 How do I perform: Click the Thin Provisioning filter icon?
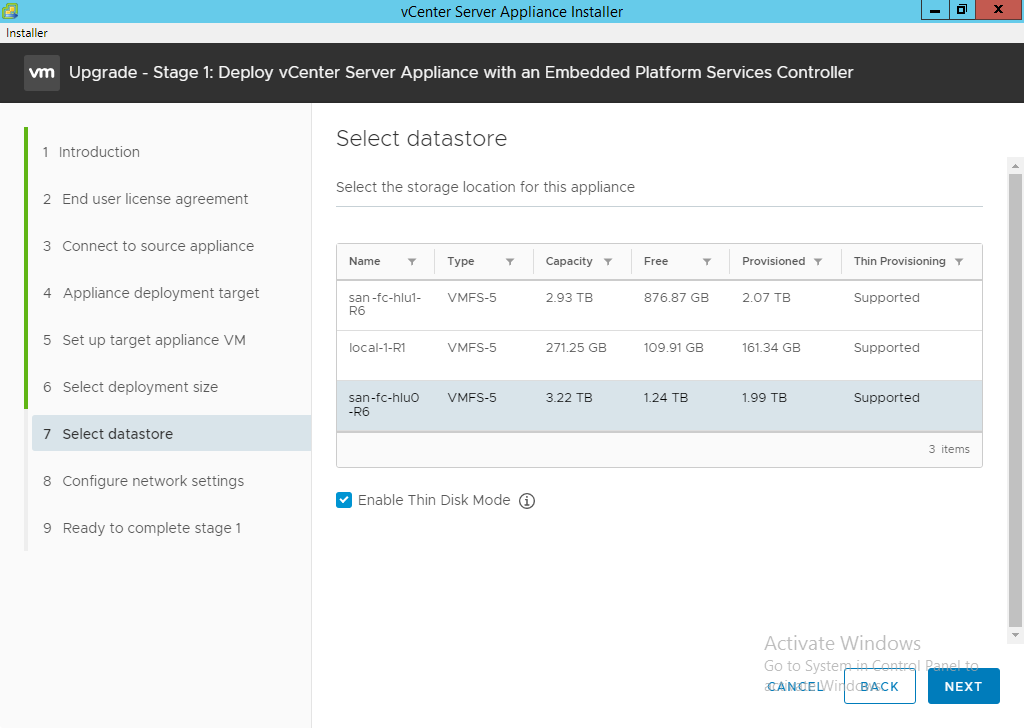click(959, 262)
